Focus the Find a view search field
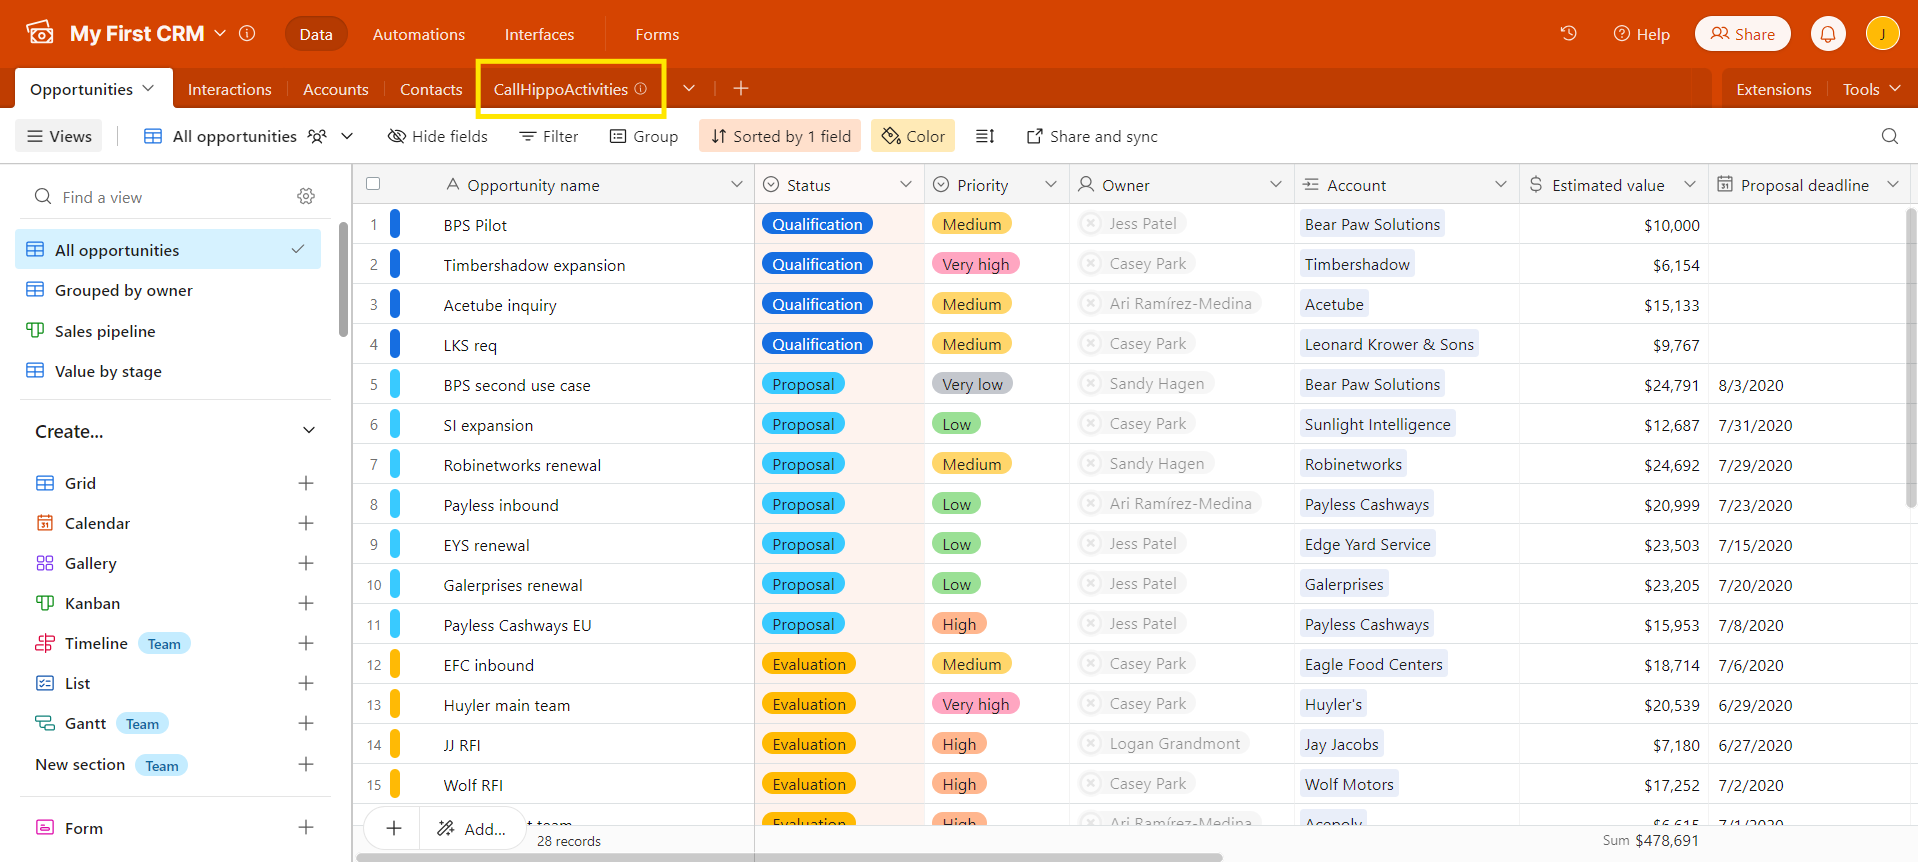 [160, 197]
